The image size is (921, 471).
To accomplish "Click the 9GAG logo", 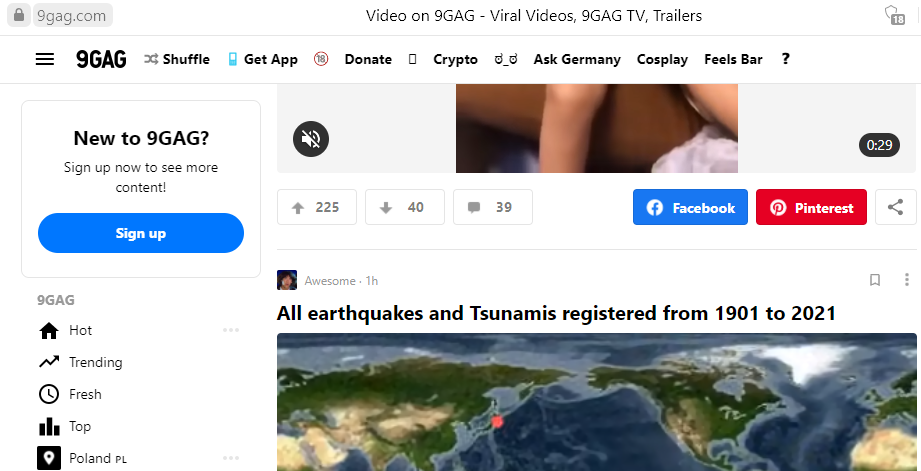I will 101,59.
